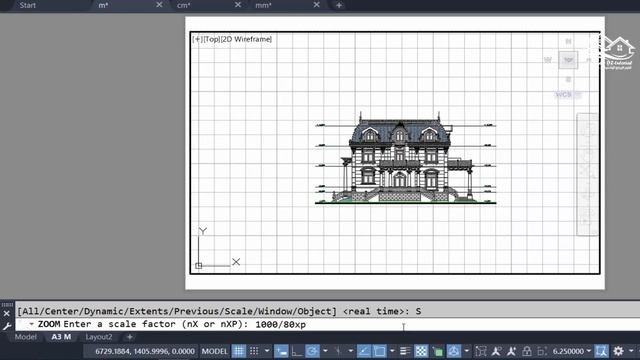
Task: Close the command line window
Action: point(7,313)
